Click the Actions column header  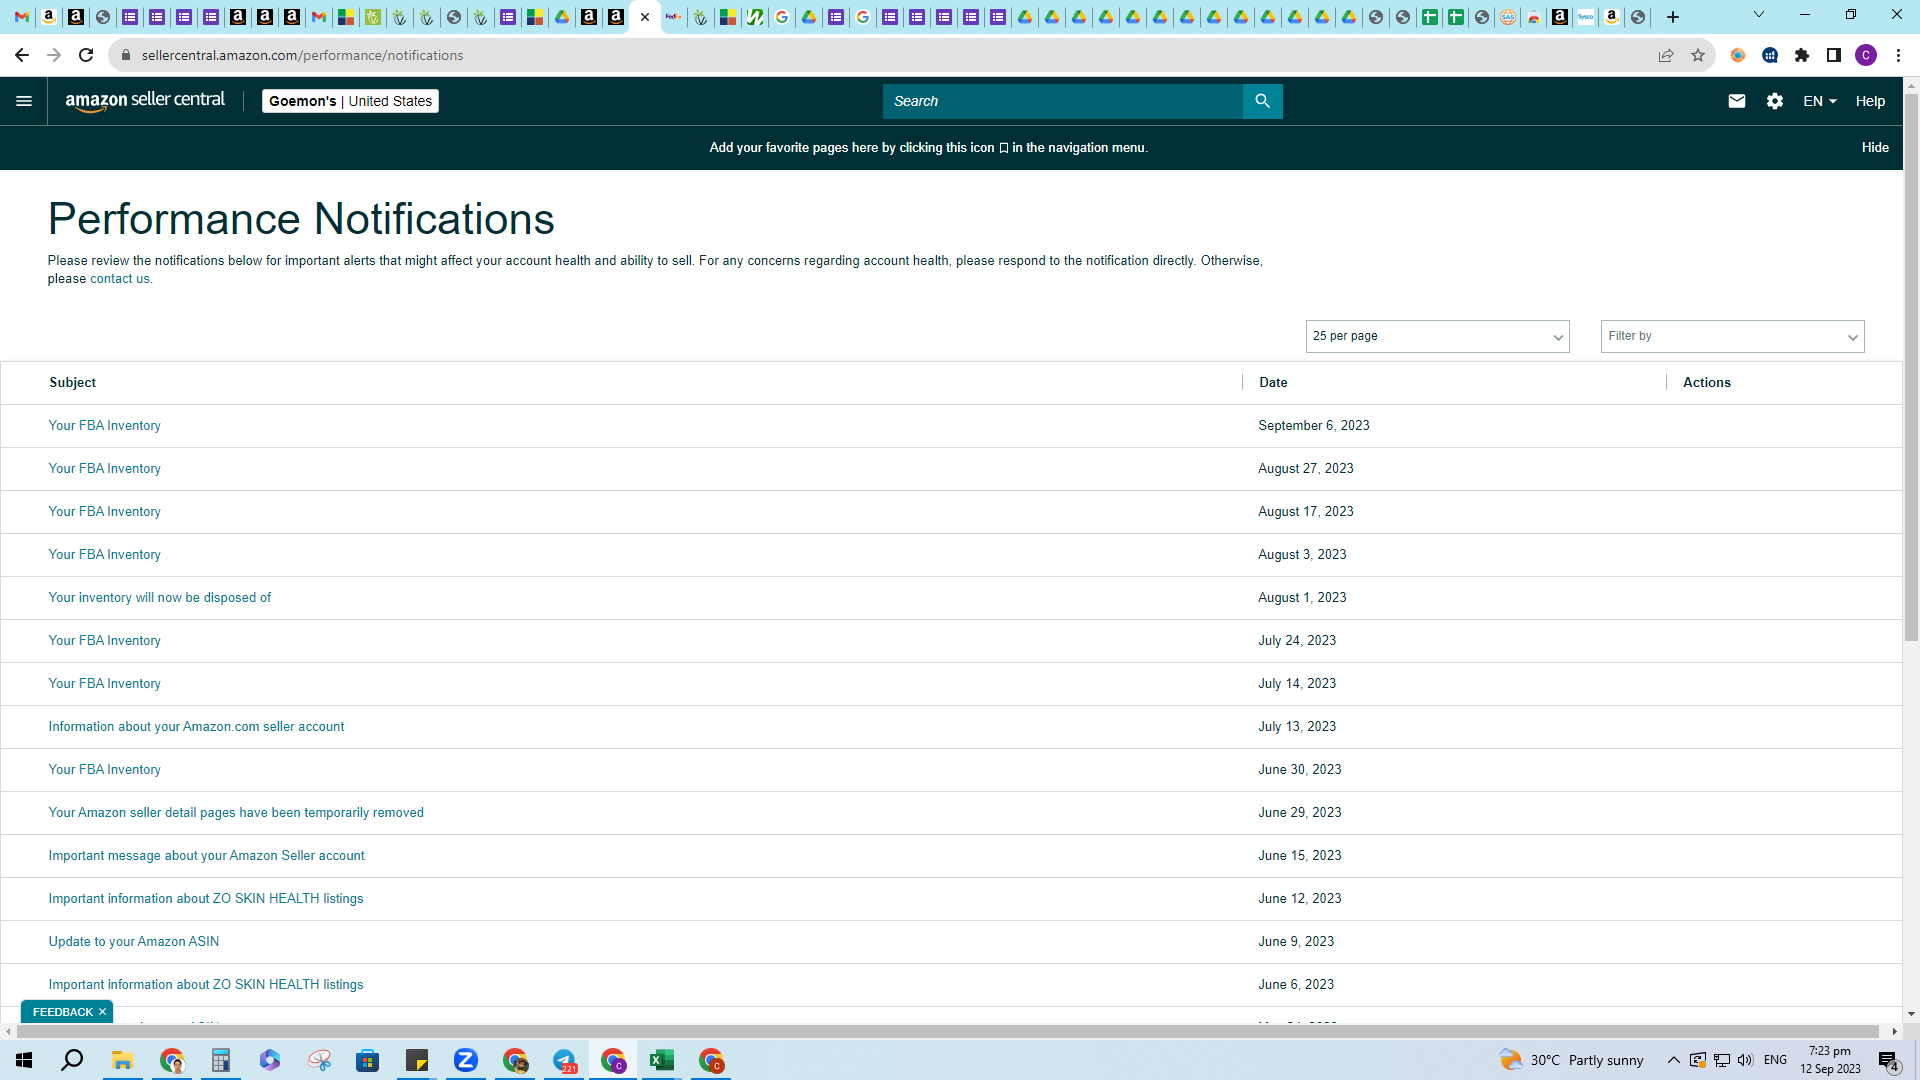(x=1706, y=382)
